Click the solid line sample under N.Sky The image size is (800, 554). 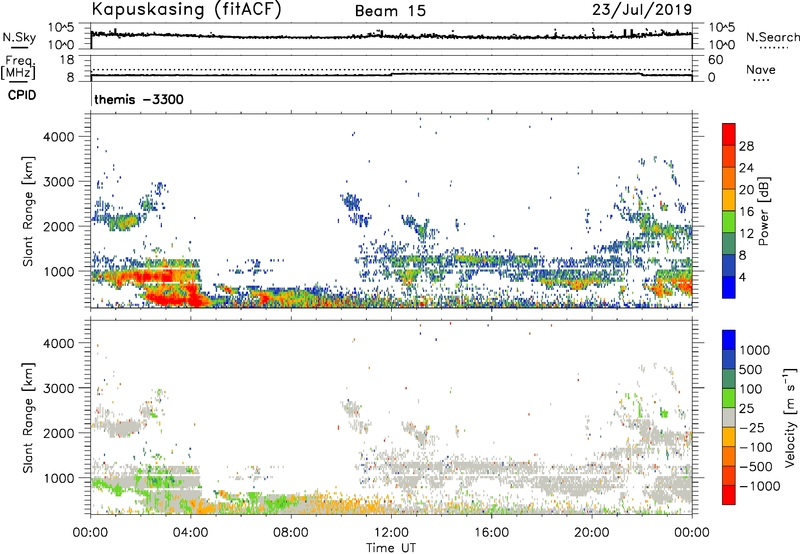(19, 47)
